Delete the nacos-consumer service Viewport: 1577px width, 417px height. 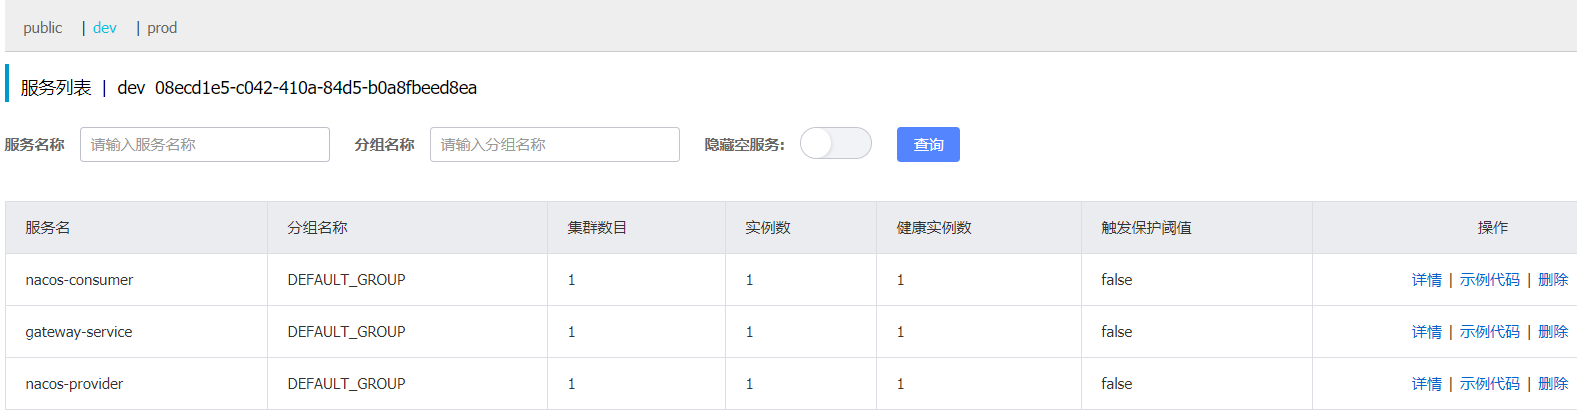(x=1552, y=280)
